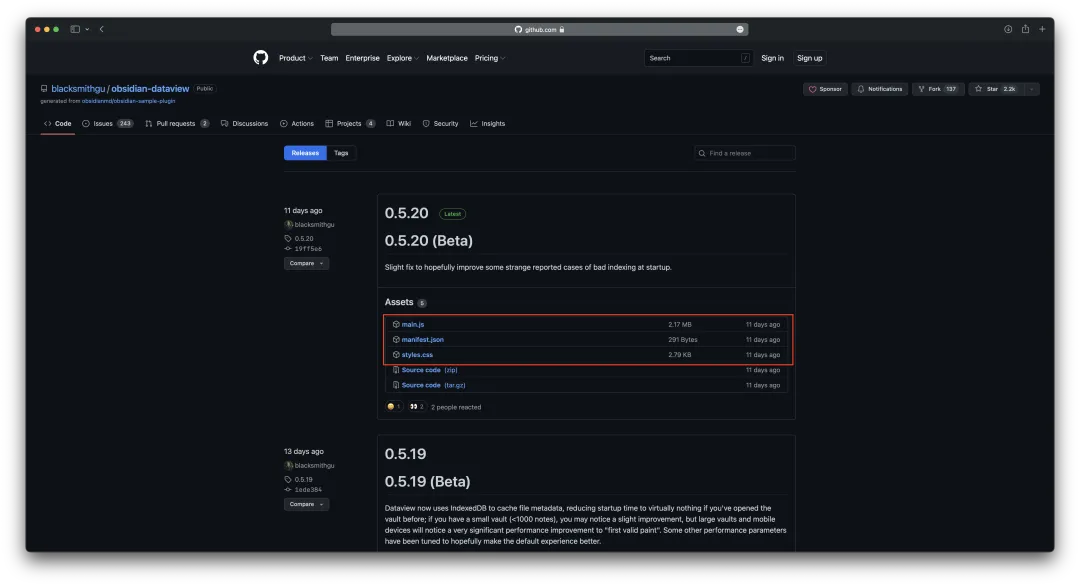Screen dimensions: 1080x586
Task: Switch to the Actions tab
Action: pyautogui.click(x=297, y=124)
